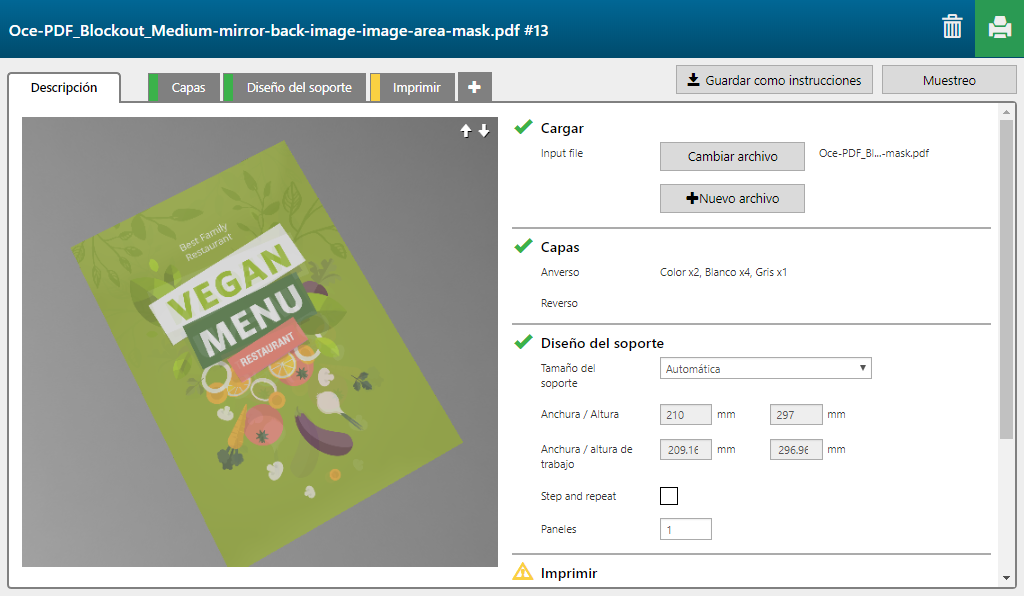The width and height of the screenshot is (1024, 596).
Task: Click the Altura field showing 297
Action: [x=796, y=415]
